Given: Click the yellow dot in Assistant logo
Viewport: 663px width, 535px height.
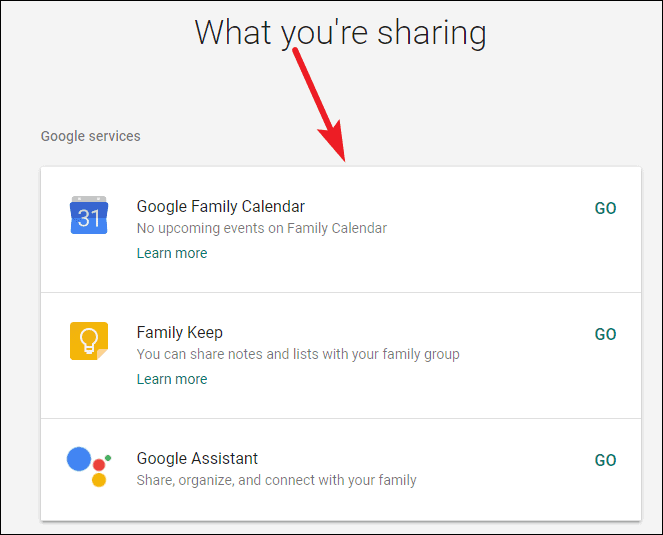Looking at the screenshot, I should [99, 480].
